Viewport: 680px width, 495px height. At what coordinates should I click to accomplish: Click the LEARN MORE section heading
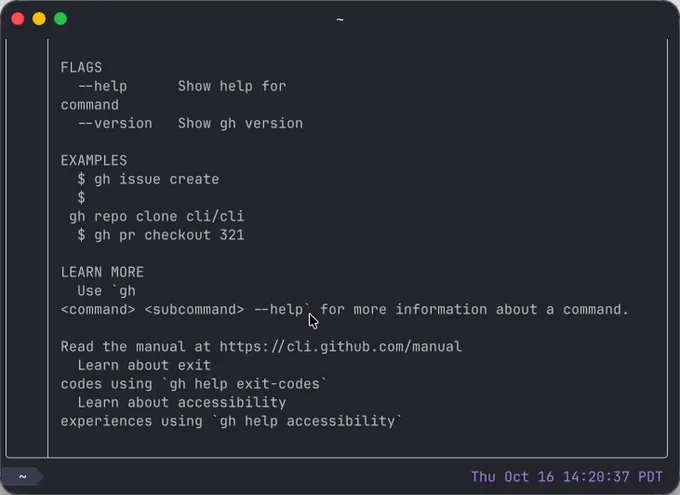pos(102,272)
